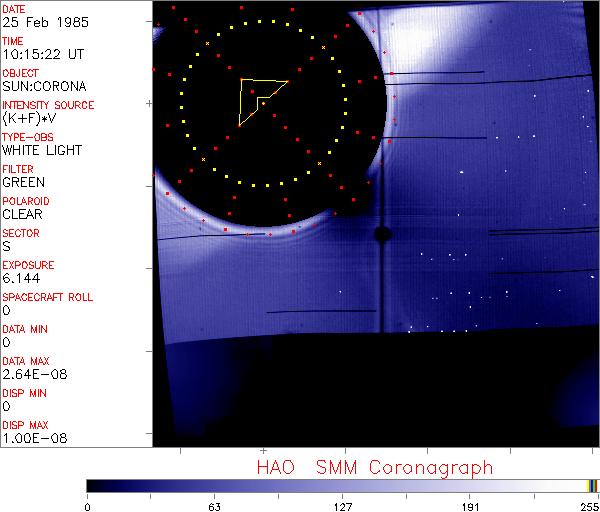This screenshot has height=512, width=600.
Task: Click the 127 tick label on the colorbar
Action: 342,505
